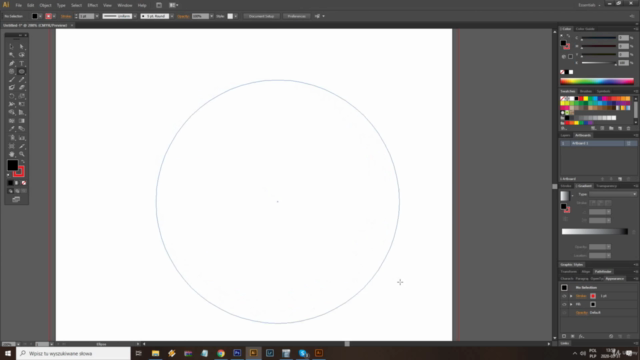Pick the Zoom tool

pyautogui.click(x=22, y=154)
